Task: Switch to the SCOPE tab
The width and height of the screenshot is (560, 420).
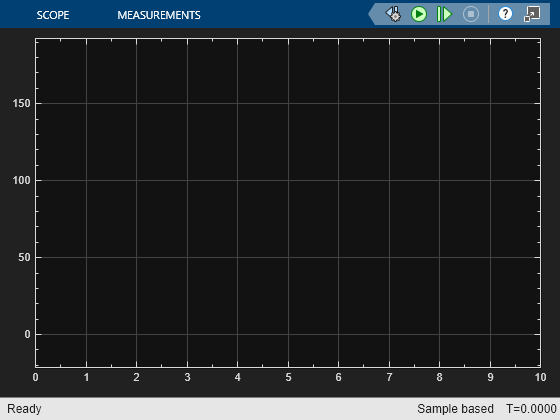Action: click(53, 15)
